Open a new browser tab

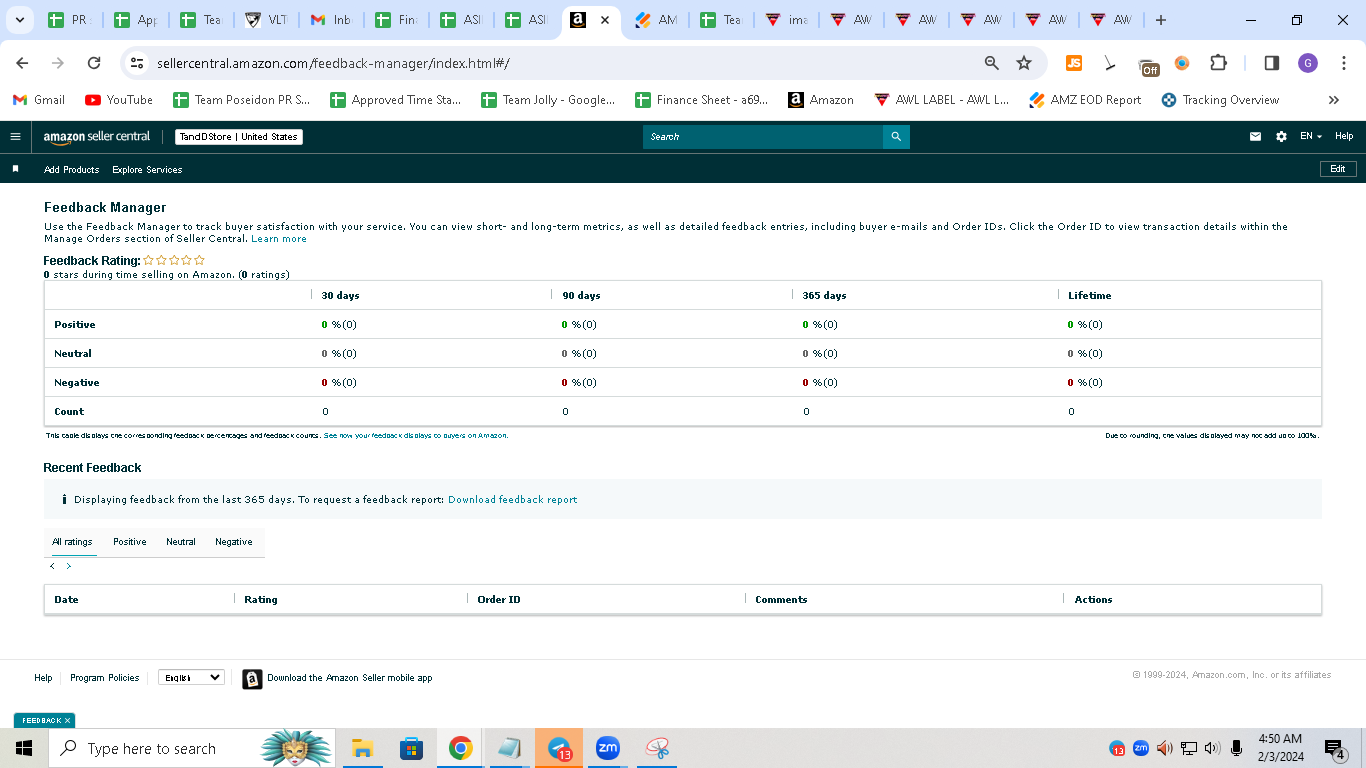click(1160, 20)
